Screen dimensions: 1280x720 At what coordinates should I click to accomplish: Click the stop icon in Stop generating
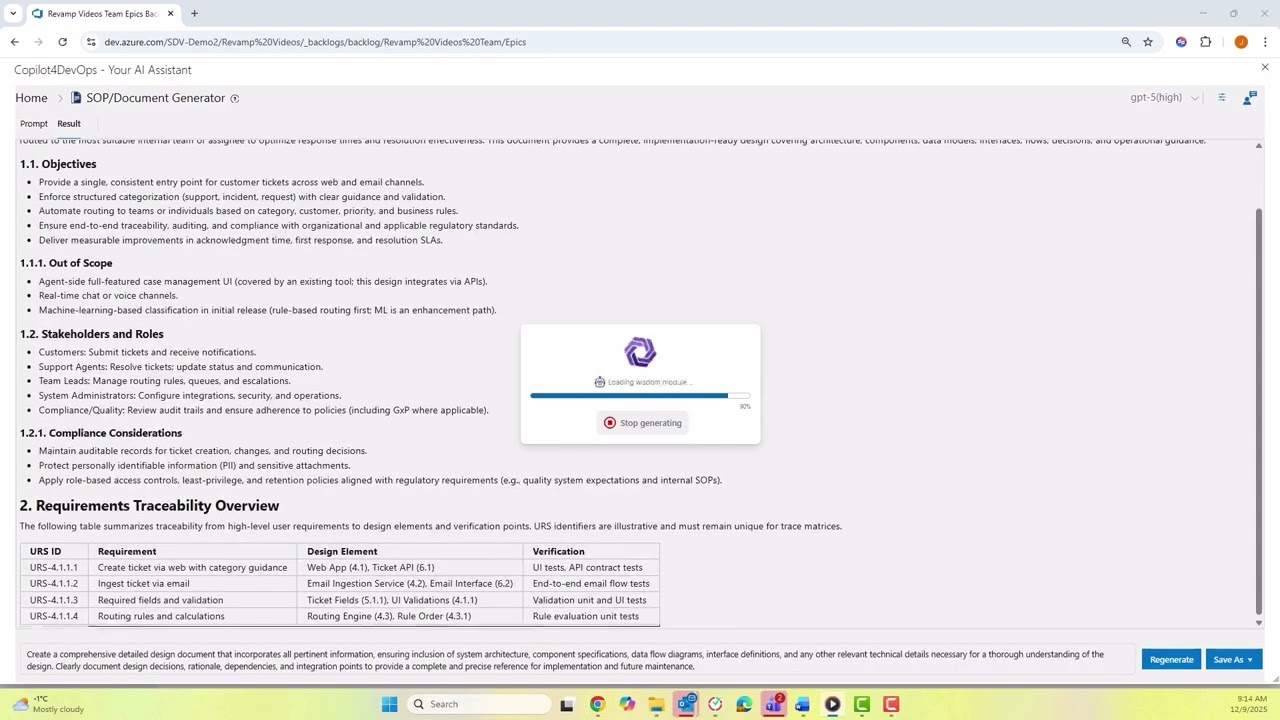coord(610,423)
